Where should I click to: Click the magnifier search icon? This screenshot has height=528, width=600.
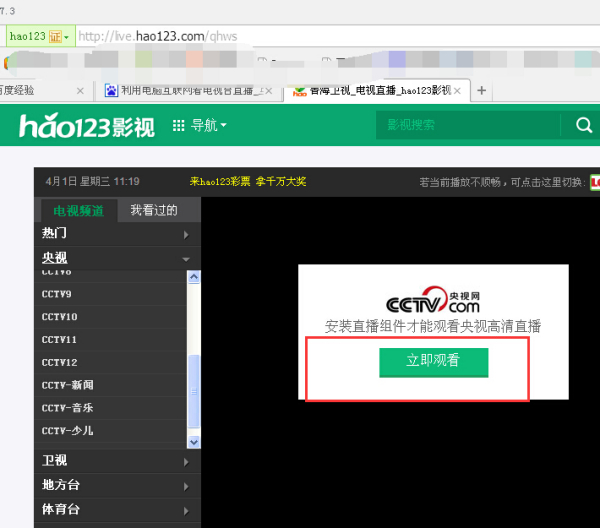tap(584, 125)
